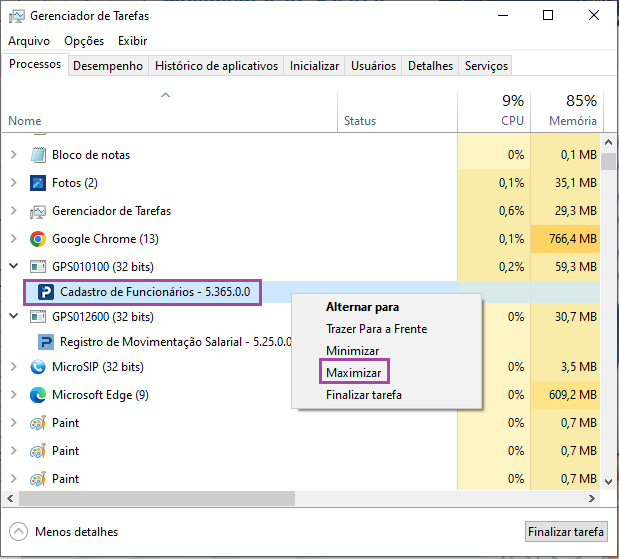Click the Bloco de notas icon
This screenshot has height=559, width=619.
point(38,155)
